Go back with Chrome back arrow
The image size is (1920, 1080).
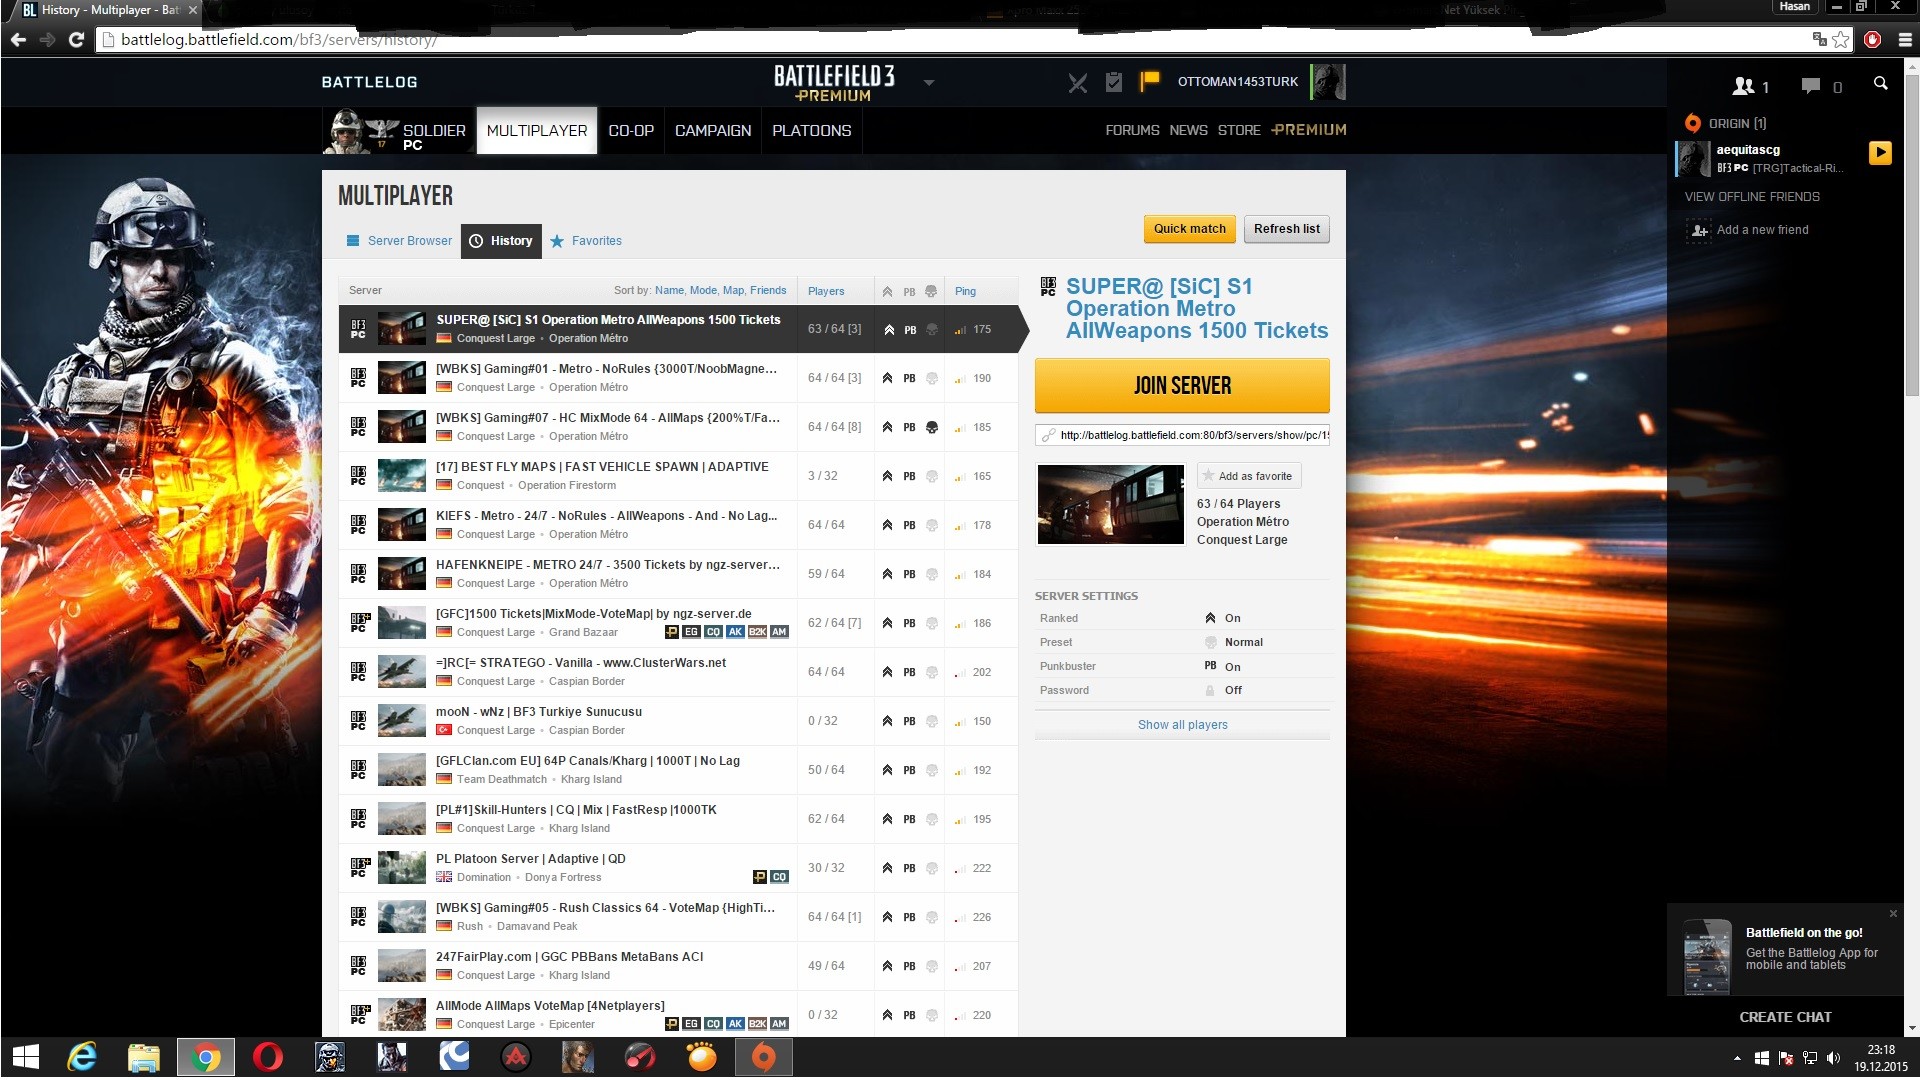pos(18,40)
